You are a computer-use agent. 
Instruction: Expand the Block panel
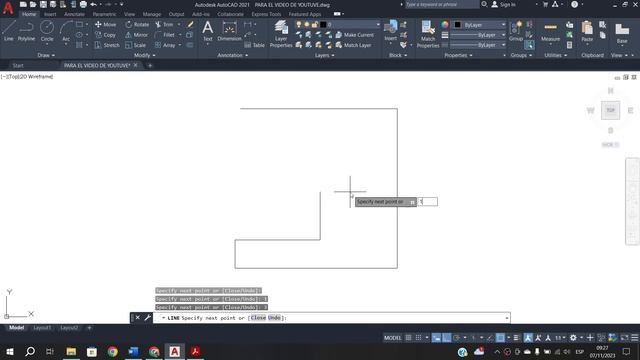pyautogui.click(x=398, y=55)
